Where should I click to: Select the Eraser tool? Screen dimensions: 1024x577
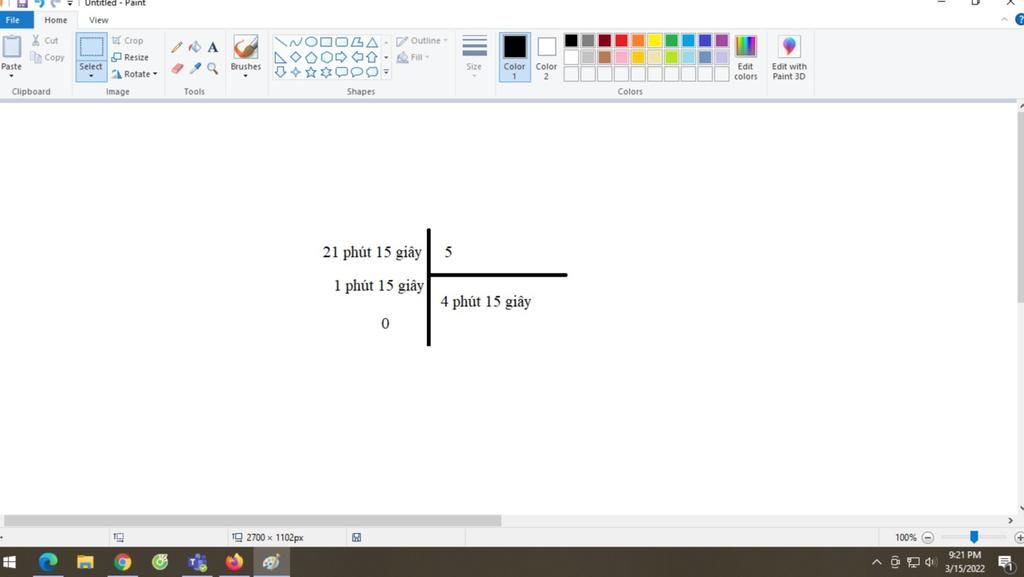click(176, 68)
